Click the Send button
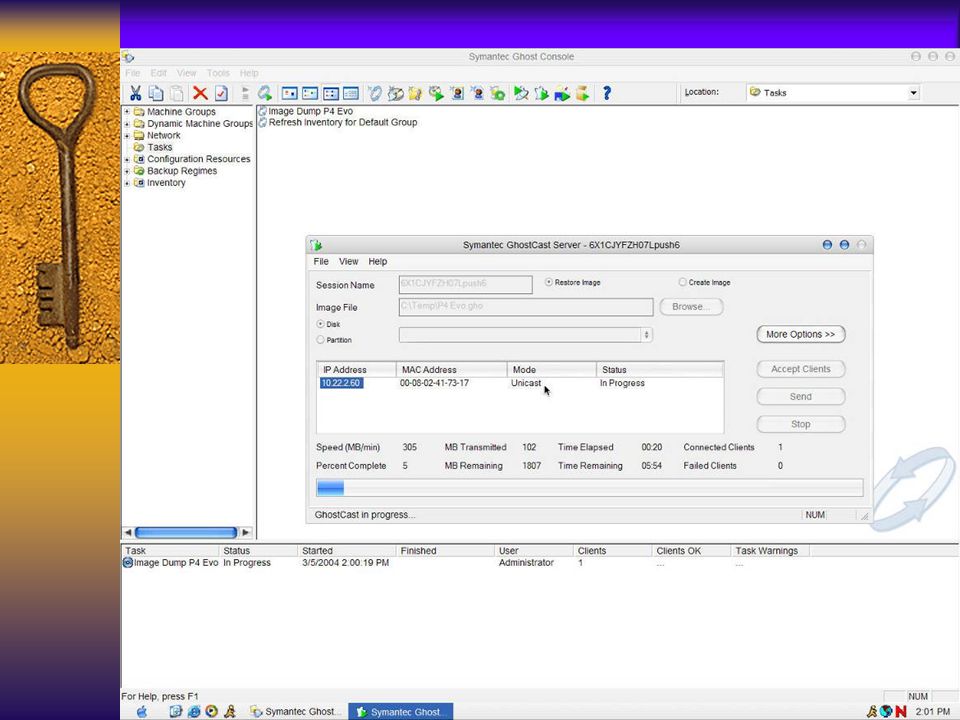The height and width of the screenshot is (720, 960). (x=801, y=397)
